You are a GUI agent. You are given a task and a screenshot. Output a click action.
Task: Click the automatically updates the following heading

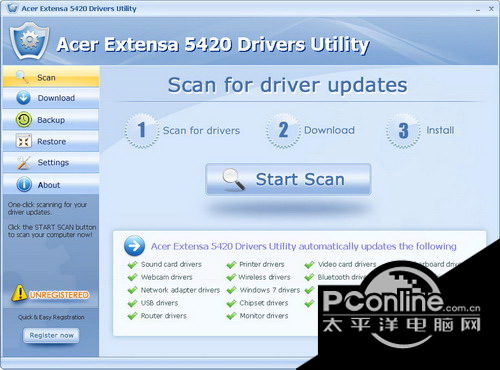pos(303,246)
